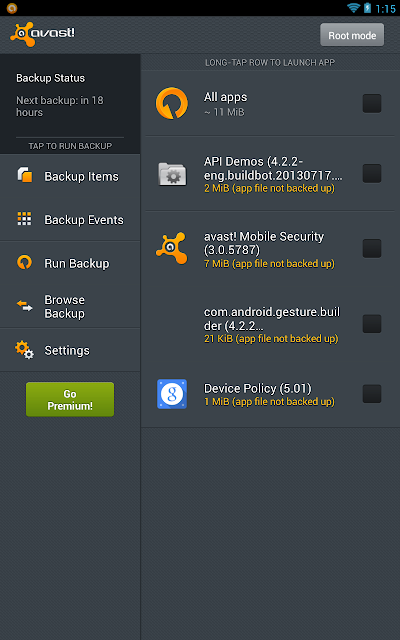
Task: Tap the Backup Events grid icon
Action: [x=24, y=219]
